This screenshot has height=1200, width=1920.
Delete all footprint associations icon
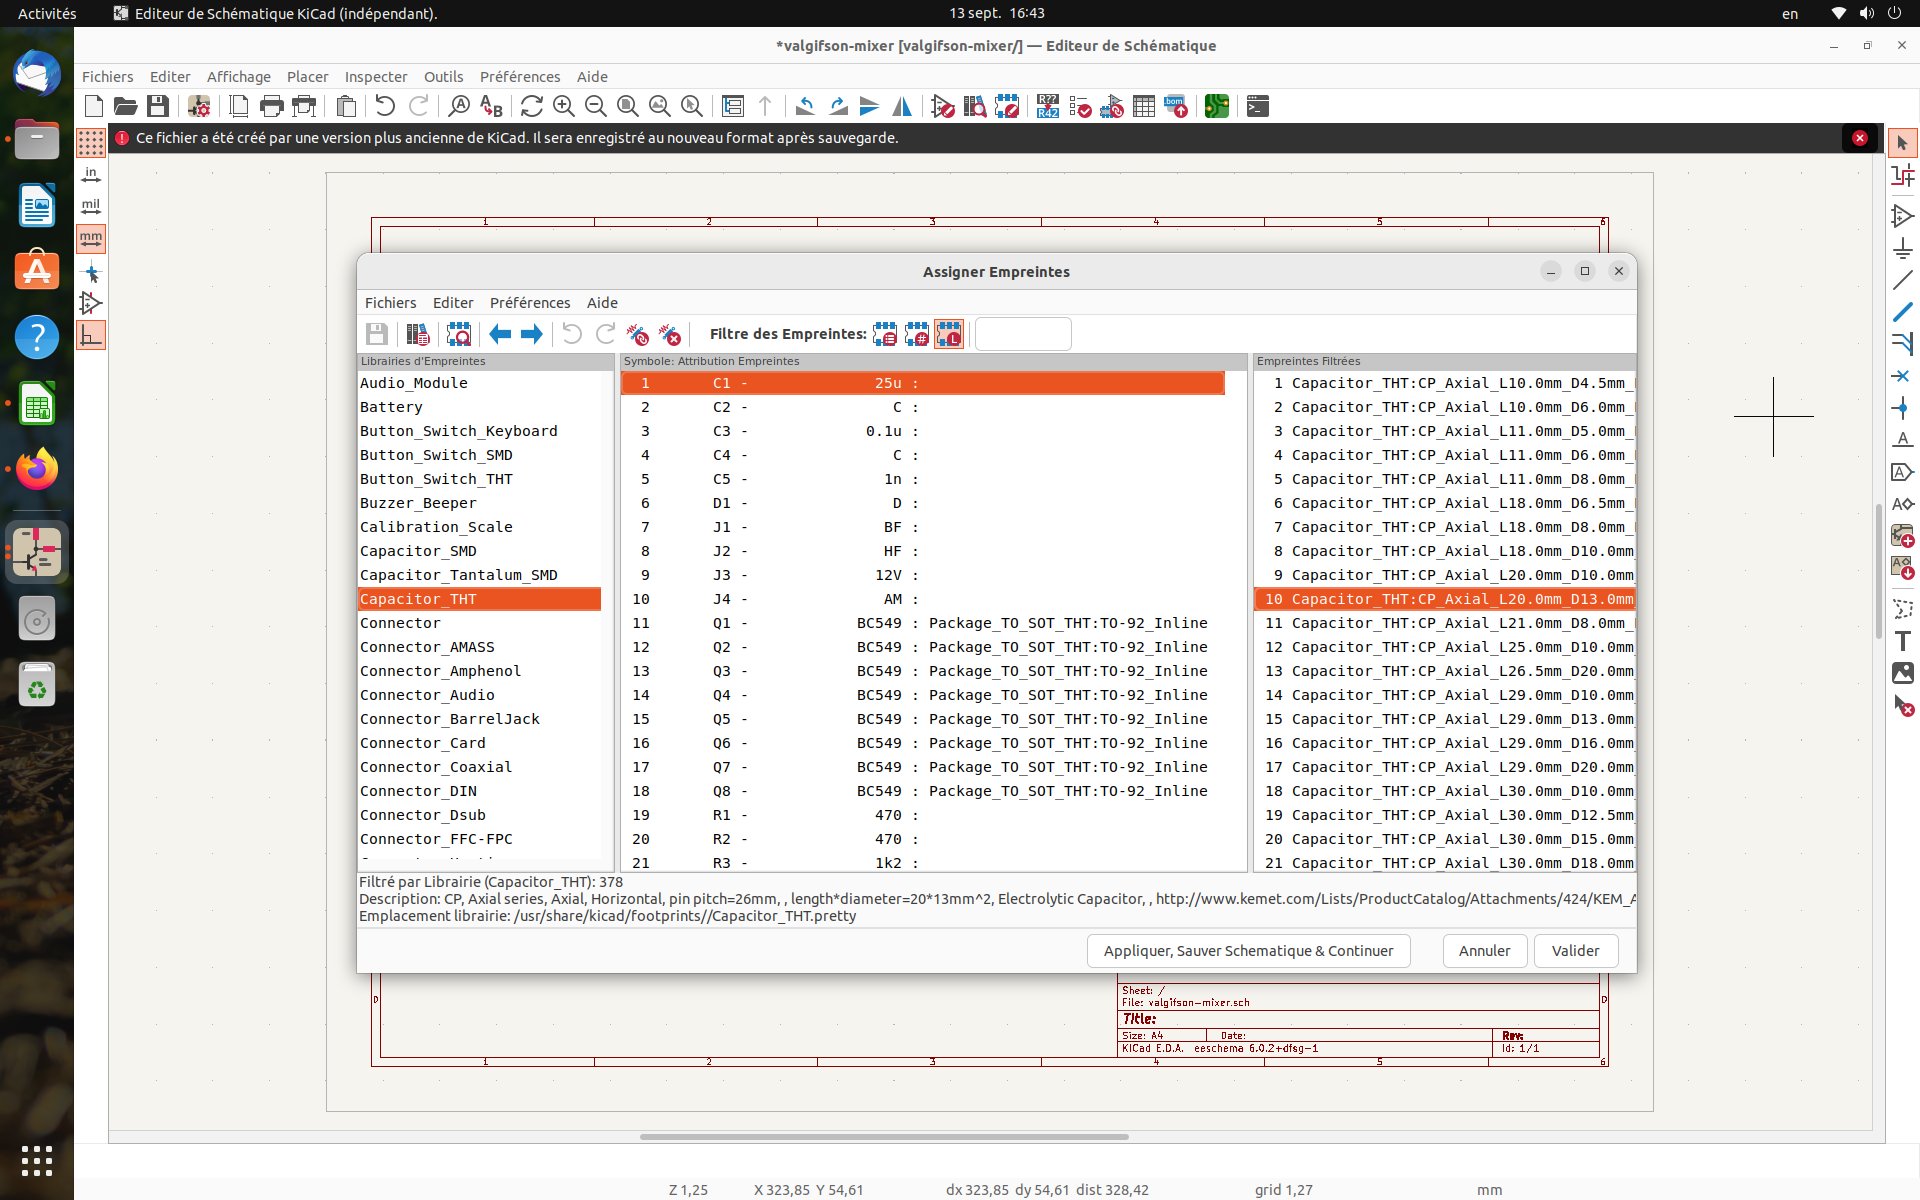(670, 334)
